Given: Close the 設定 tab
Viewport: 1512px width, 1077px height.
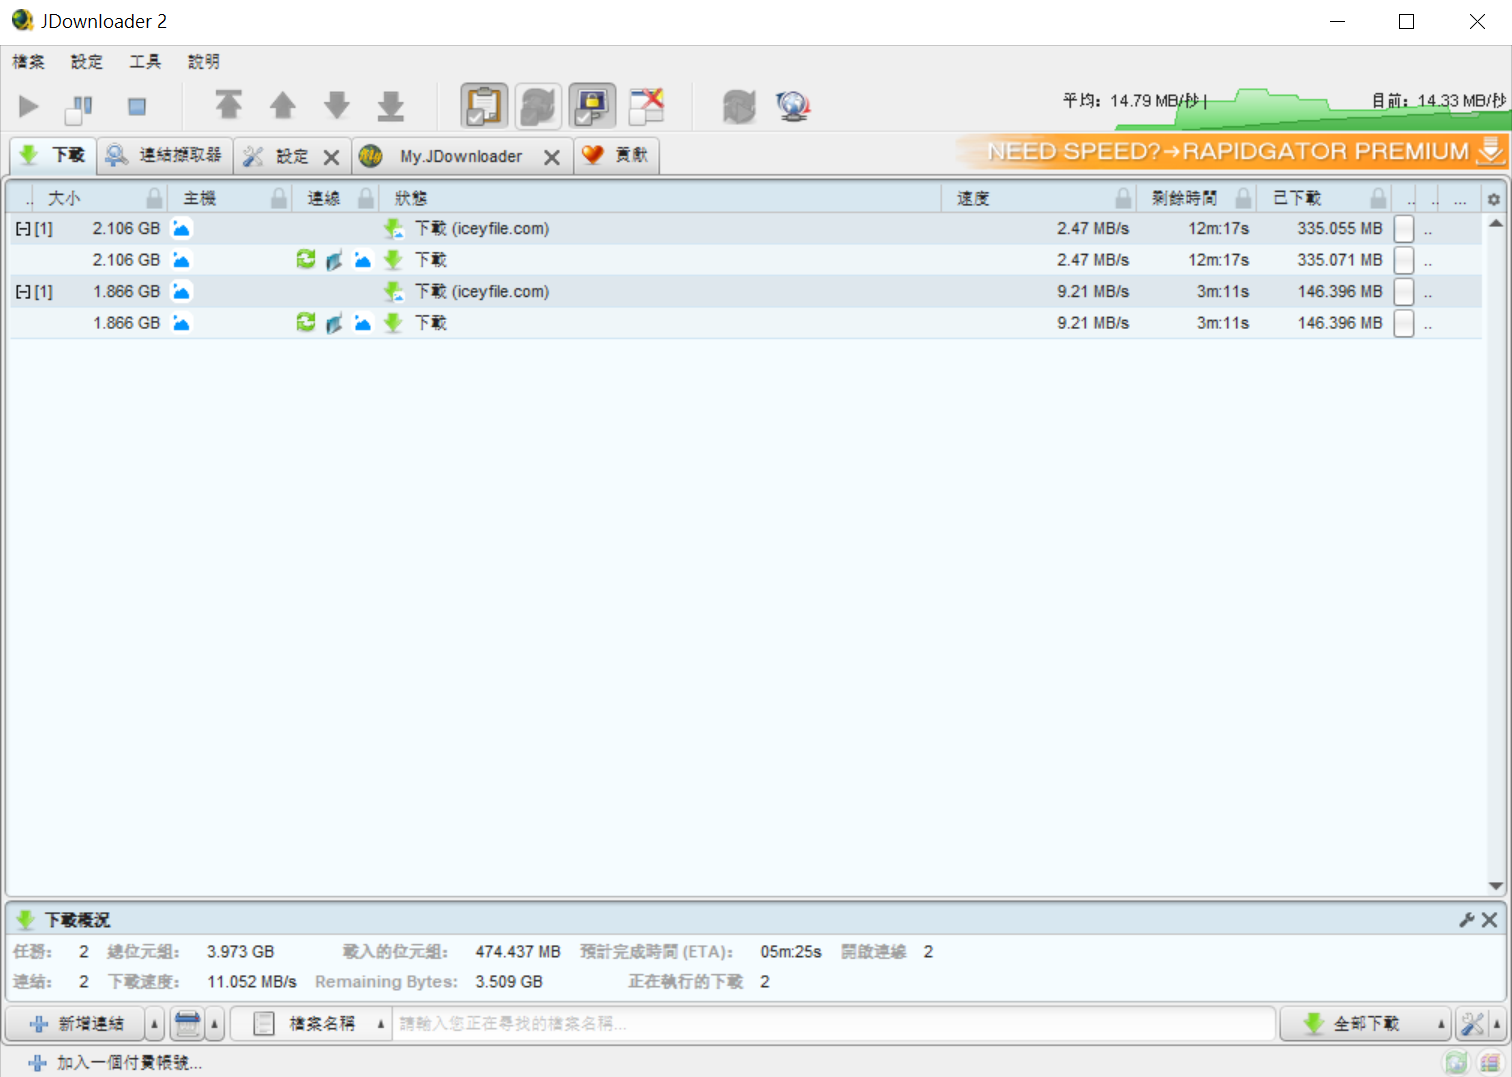Looking at the screenshot, I should point(332,157).
